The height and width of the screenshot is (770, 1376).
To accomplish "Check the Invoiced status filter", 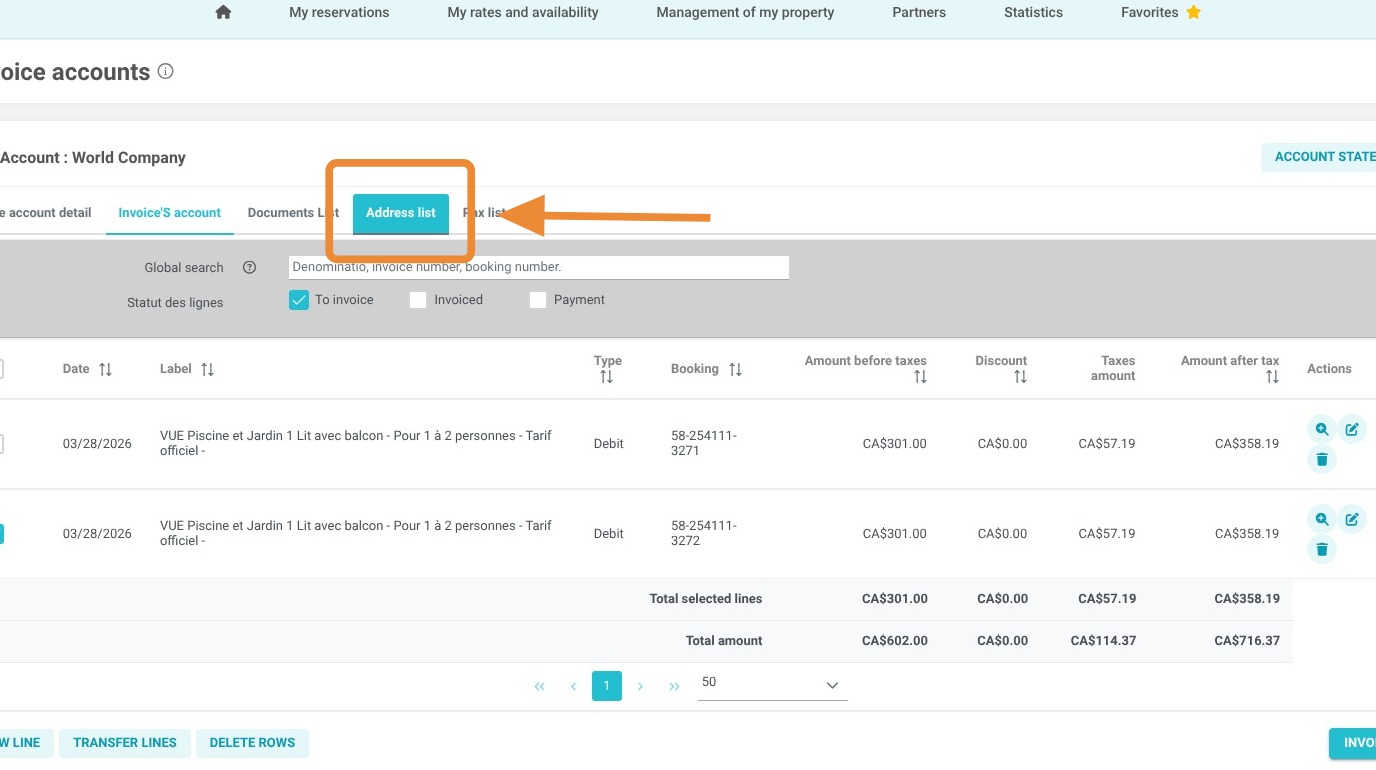I will click(418, 300).
